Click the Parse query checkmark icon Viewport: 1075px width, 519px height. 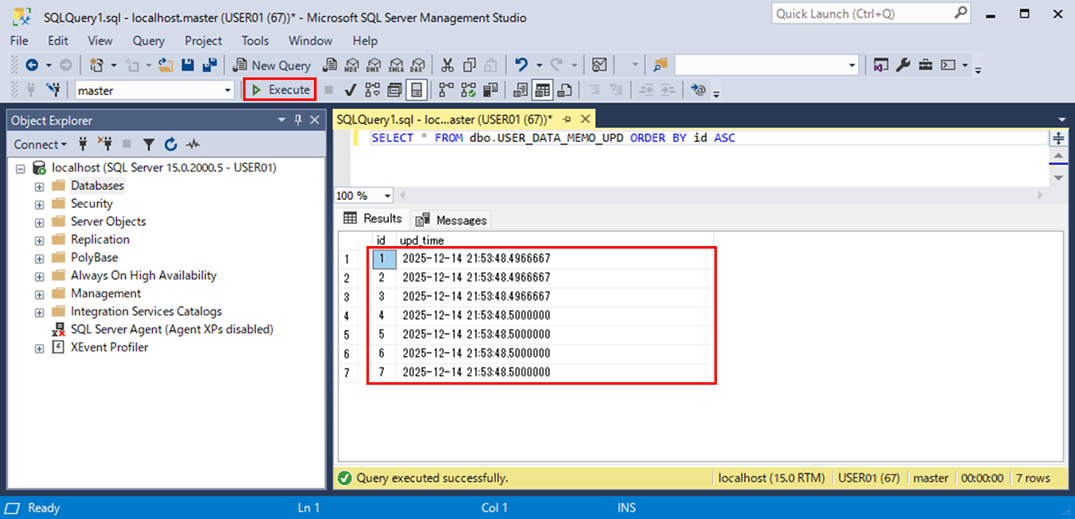(x=351, y=90)
